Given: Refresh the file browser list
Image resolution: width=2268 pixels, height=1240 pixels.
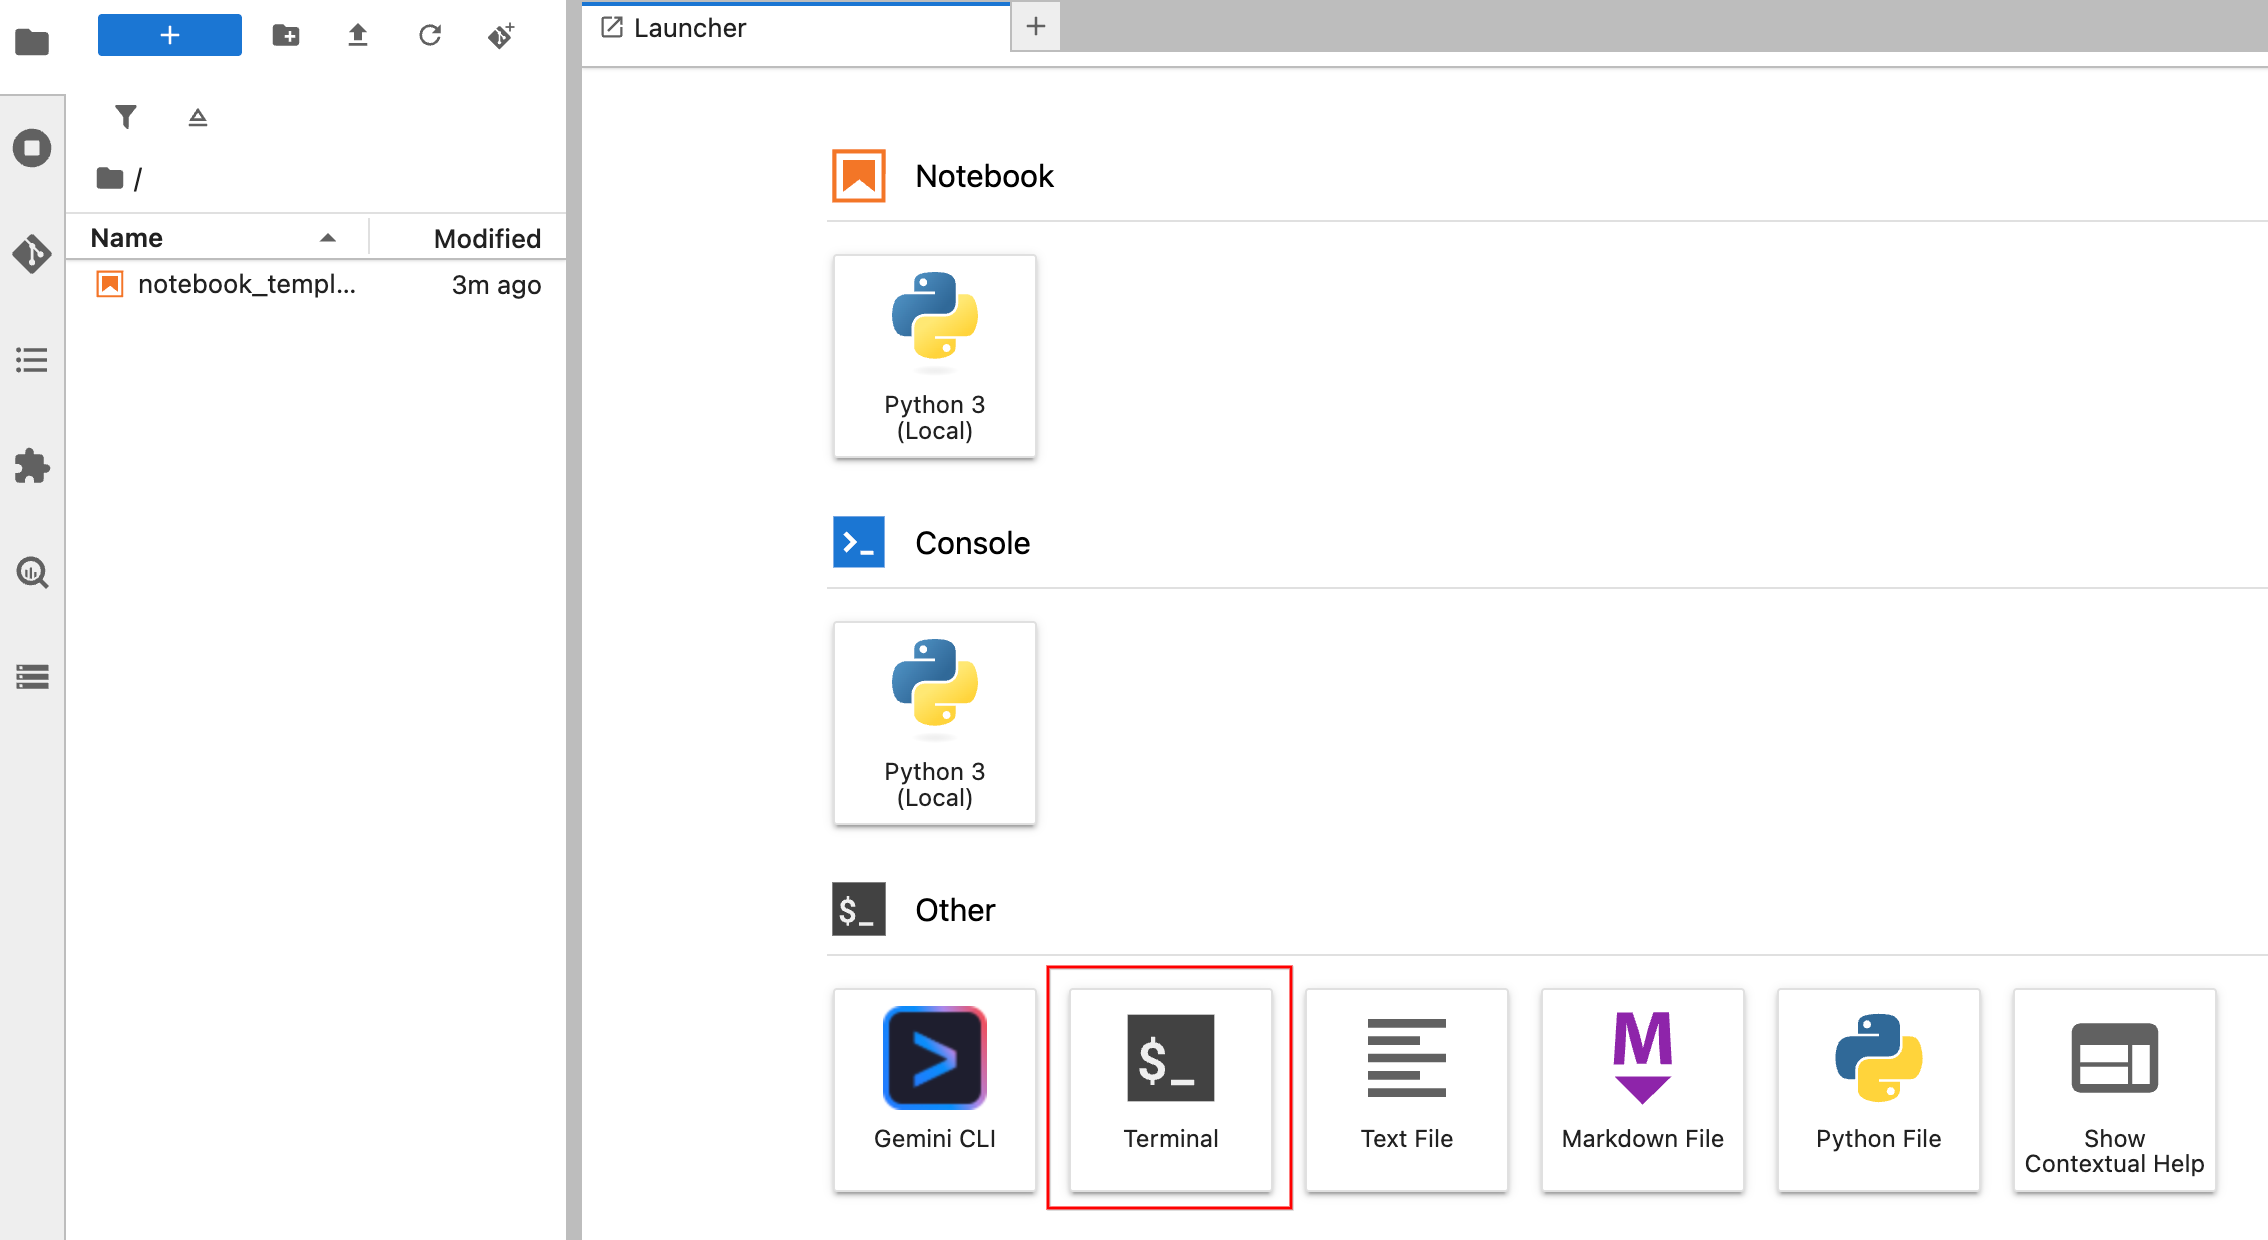Looking at the screenshot, I should tap(430, 35).
